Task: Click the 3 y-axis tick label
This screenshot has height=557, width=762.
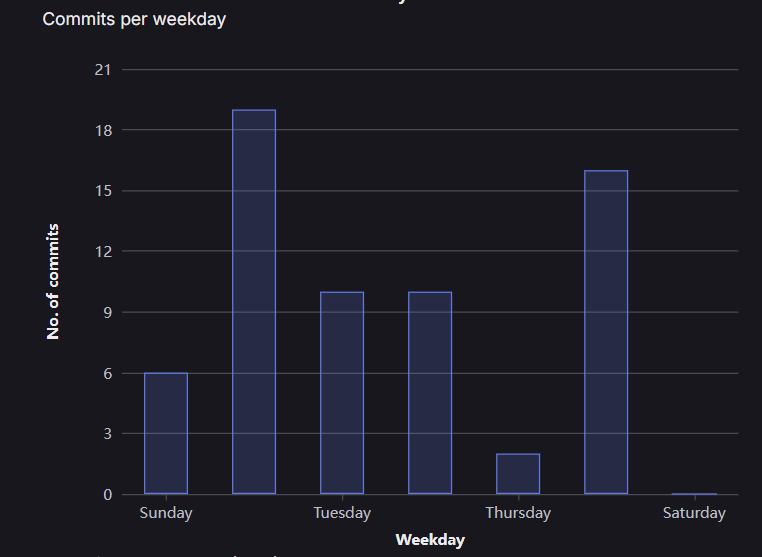Action: coord(107,434)
